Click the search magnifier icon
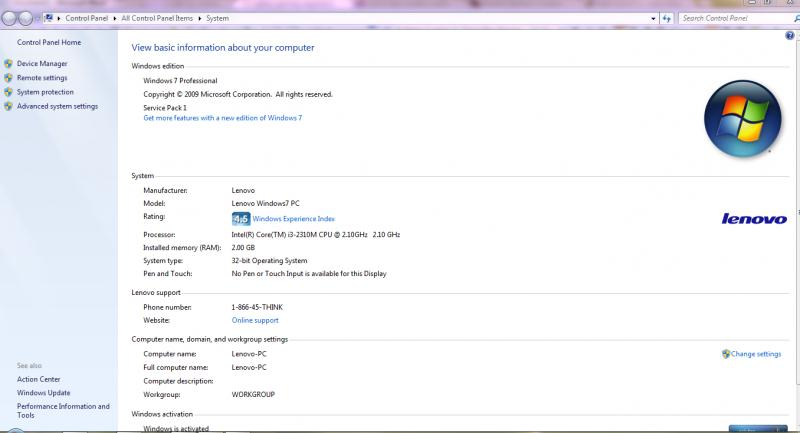Viewport: 800px width, 433px height. pyautogui.click(x=796, y=18)
